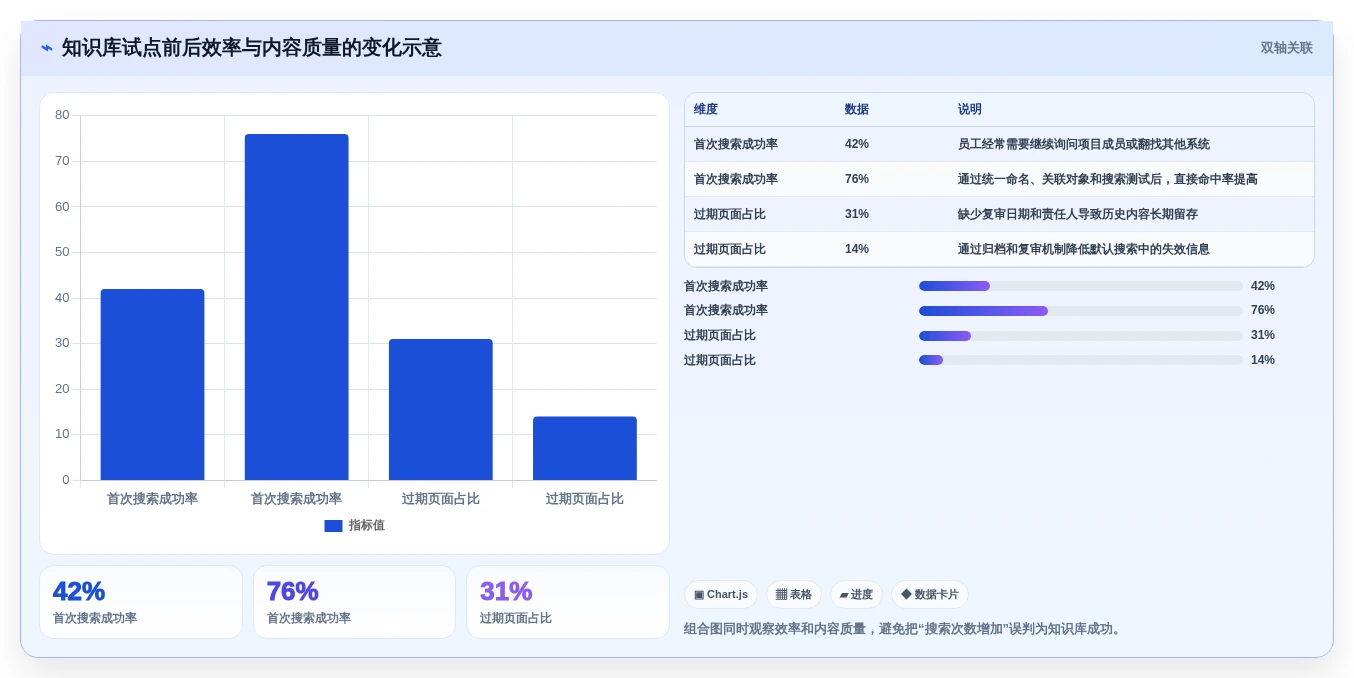
Task: Click the x-axis label under the 14 bar
Action: pyautogui.click(x=584, y=498)
